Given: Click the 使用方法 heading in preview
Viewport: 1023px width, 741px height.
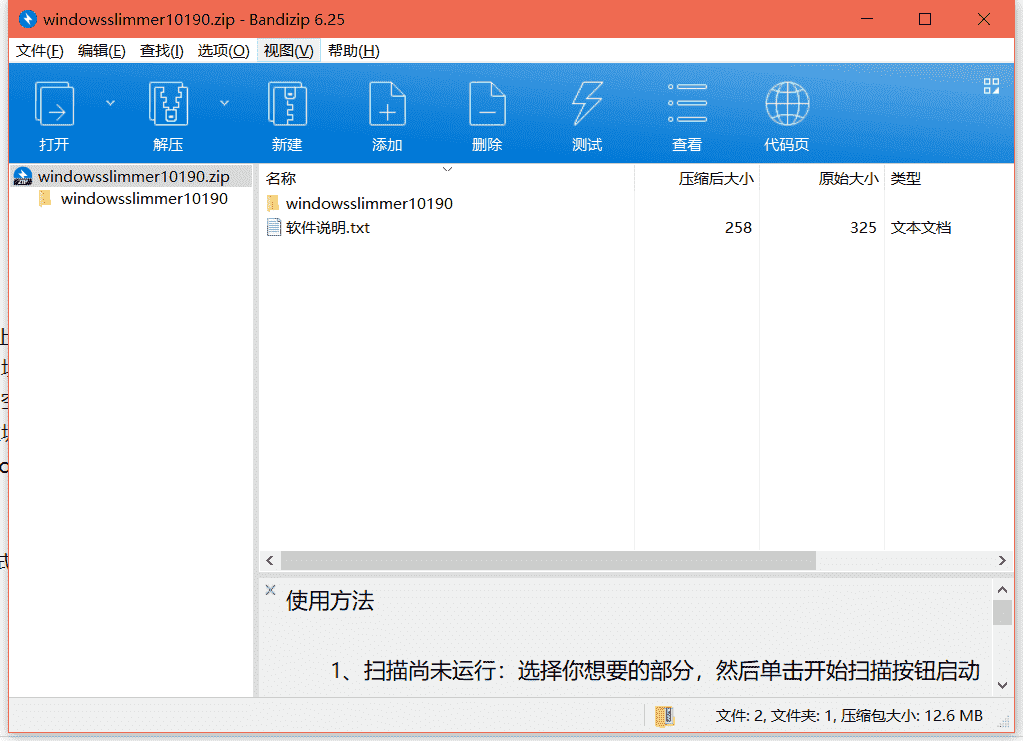Looking at the screenshot, I should click(329, 601).
